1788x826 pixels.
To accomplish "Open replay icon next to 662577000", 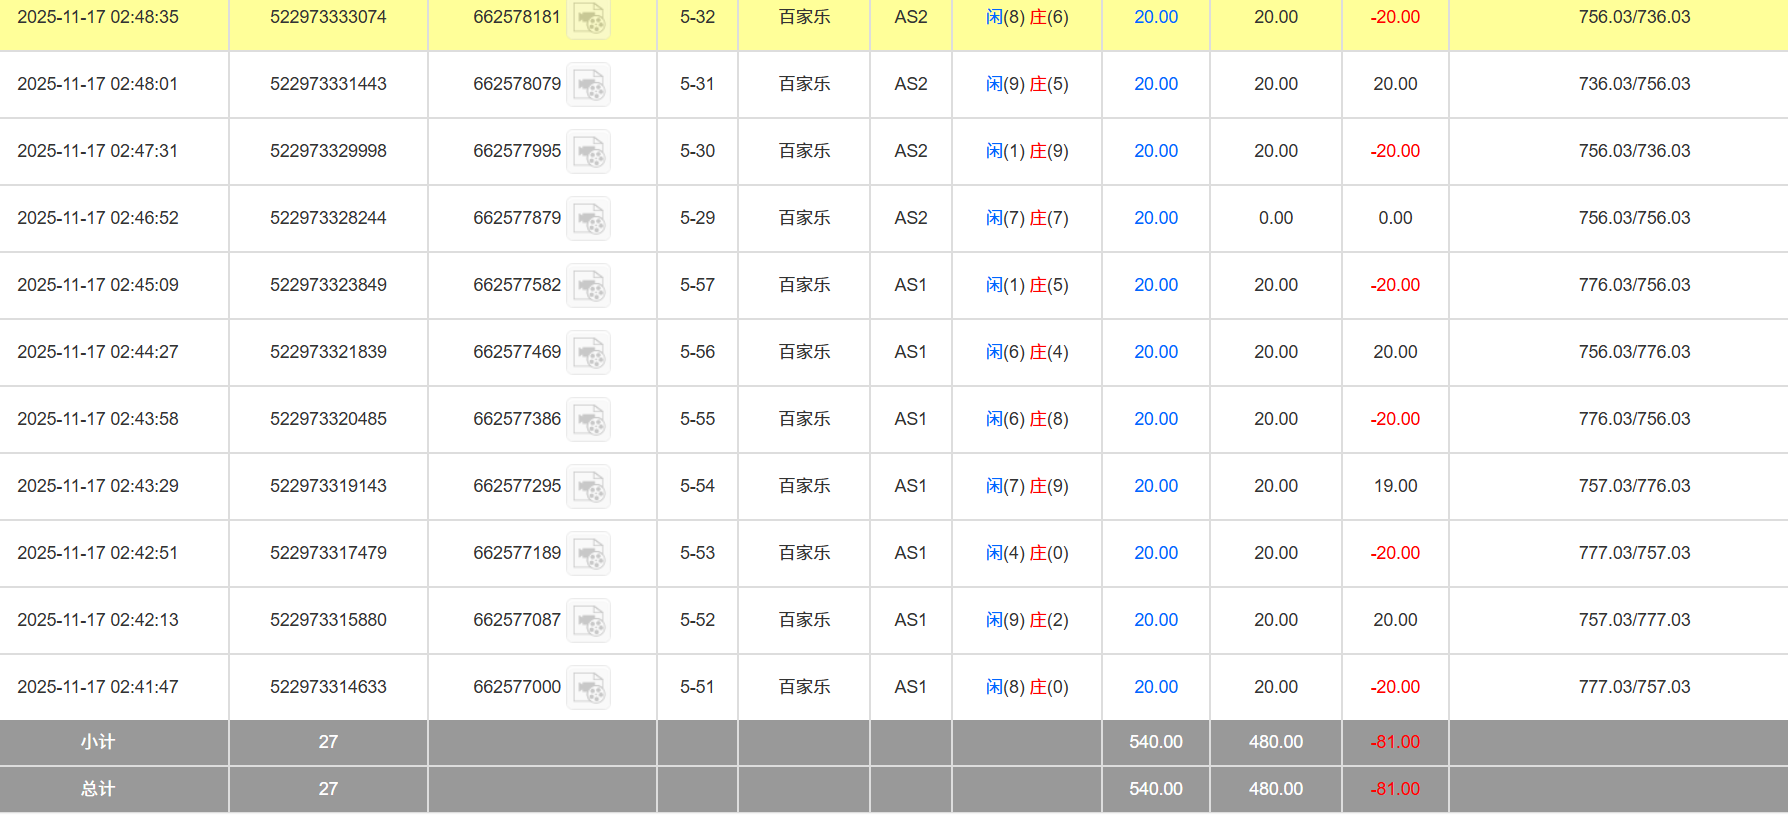I will click(x=589, y=688).
